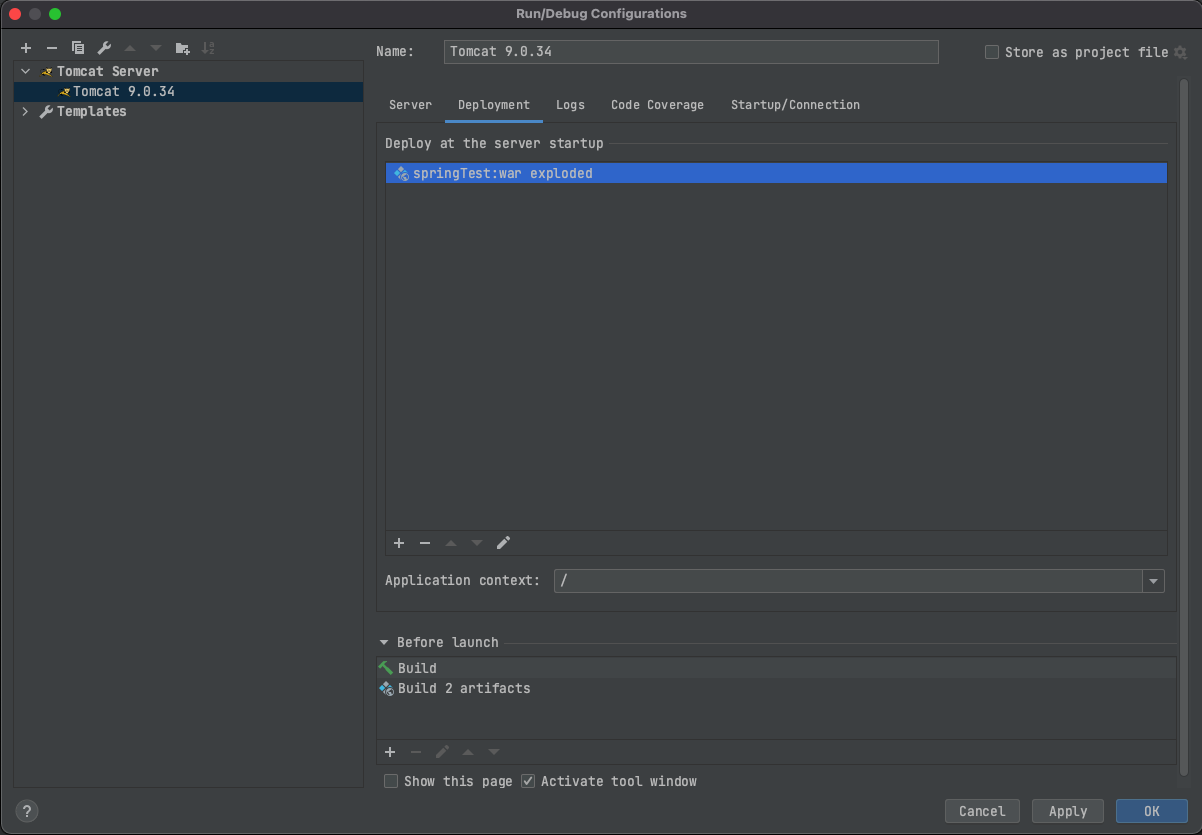Move the Before launch task up
The height and width of the screenshot is (835, 1202).
click(x=468, y=752)
